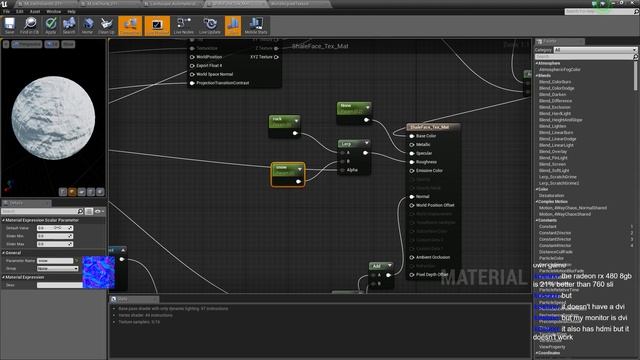Open the Lit view mode dropdown
This screenshot has width=640, height=360.
52,44
